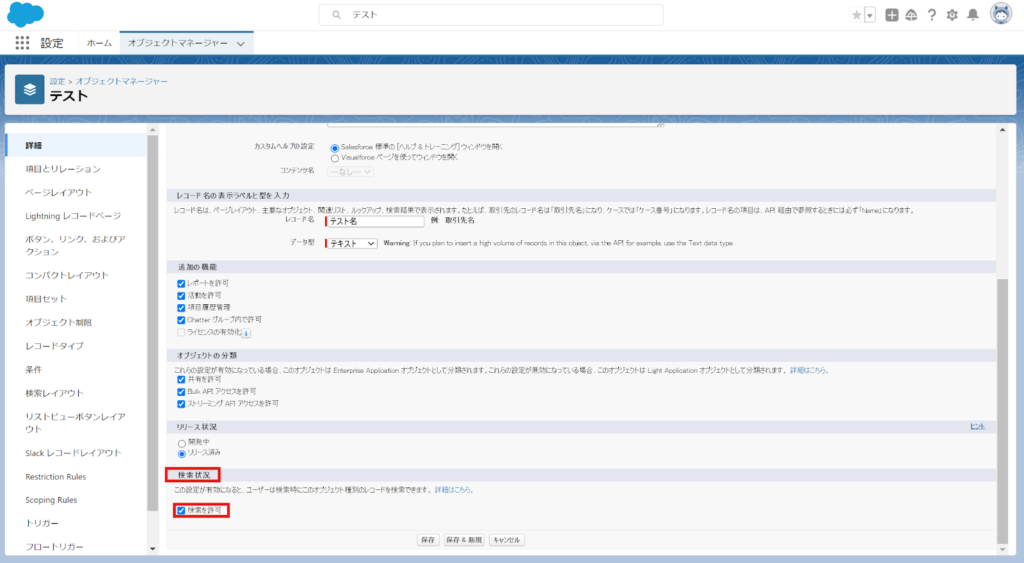This screenshot has width=1024, height=563.
Task: Open the notifications bell
Action: 972,15
